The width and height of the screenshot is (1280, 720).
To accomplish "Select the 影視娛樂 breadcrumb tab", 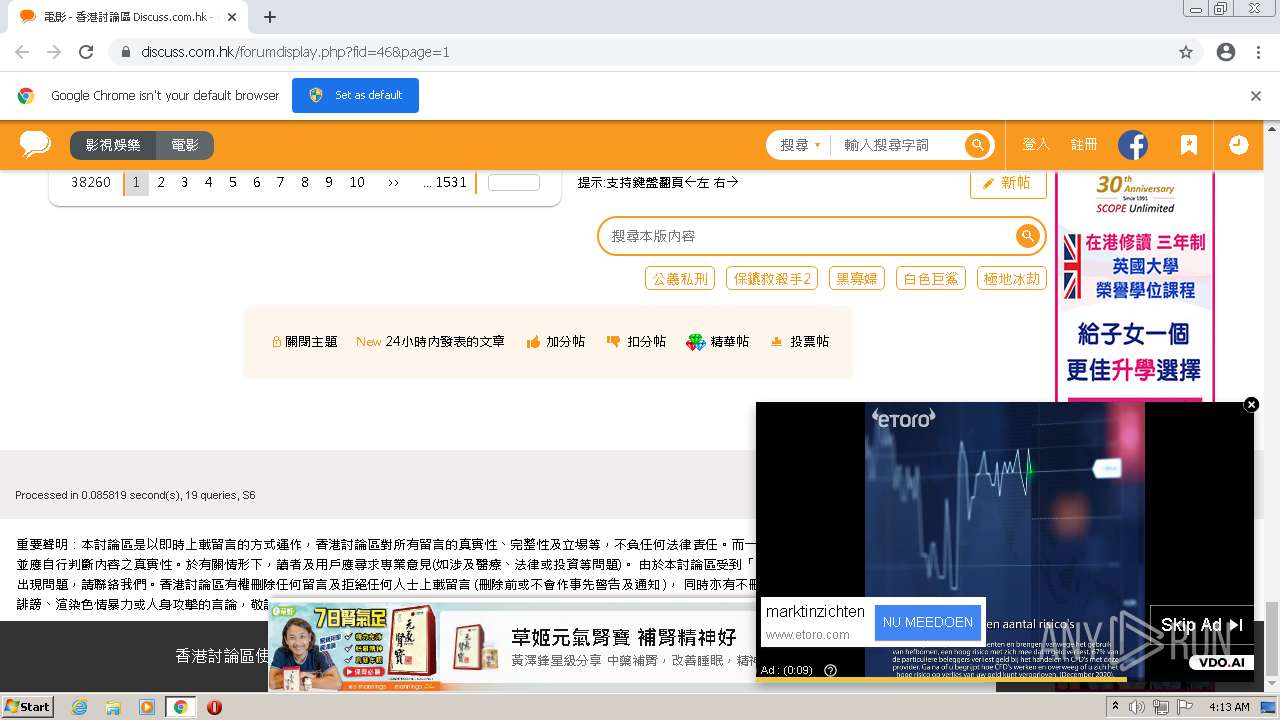I will click(113, 145).
